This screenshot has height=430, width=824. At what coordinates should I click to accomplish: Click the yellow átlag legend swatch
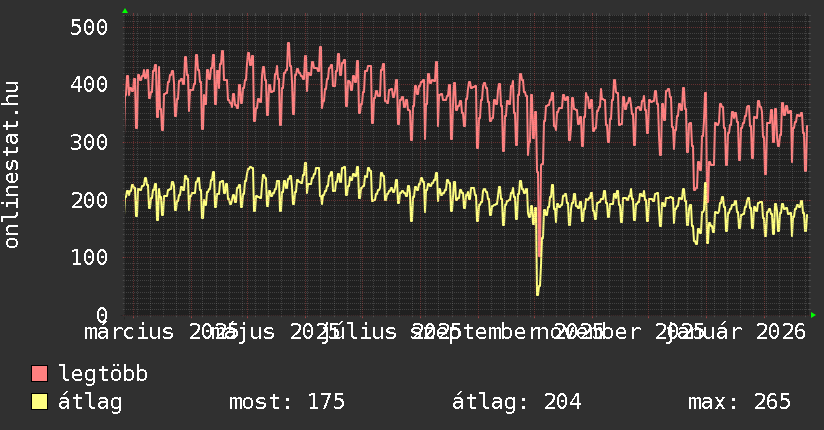point(40,402)
